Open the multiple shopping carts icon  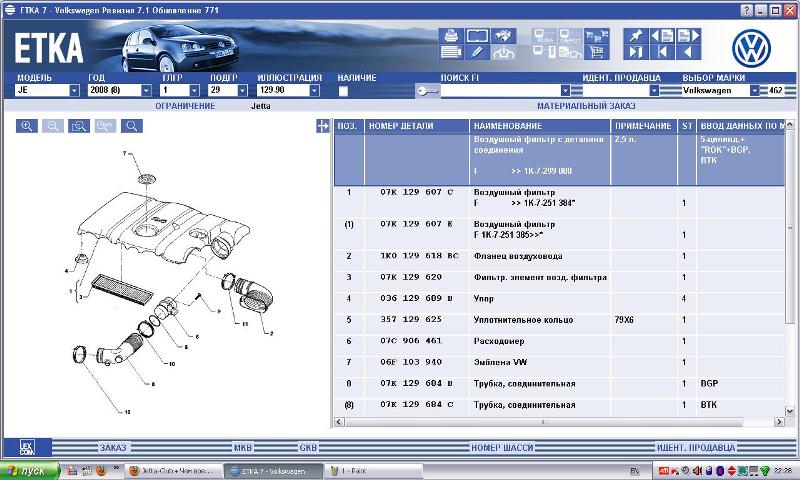click(596, 36)
